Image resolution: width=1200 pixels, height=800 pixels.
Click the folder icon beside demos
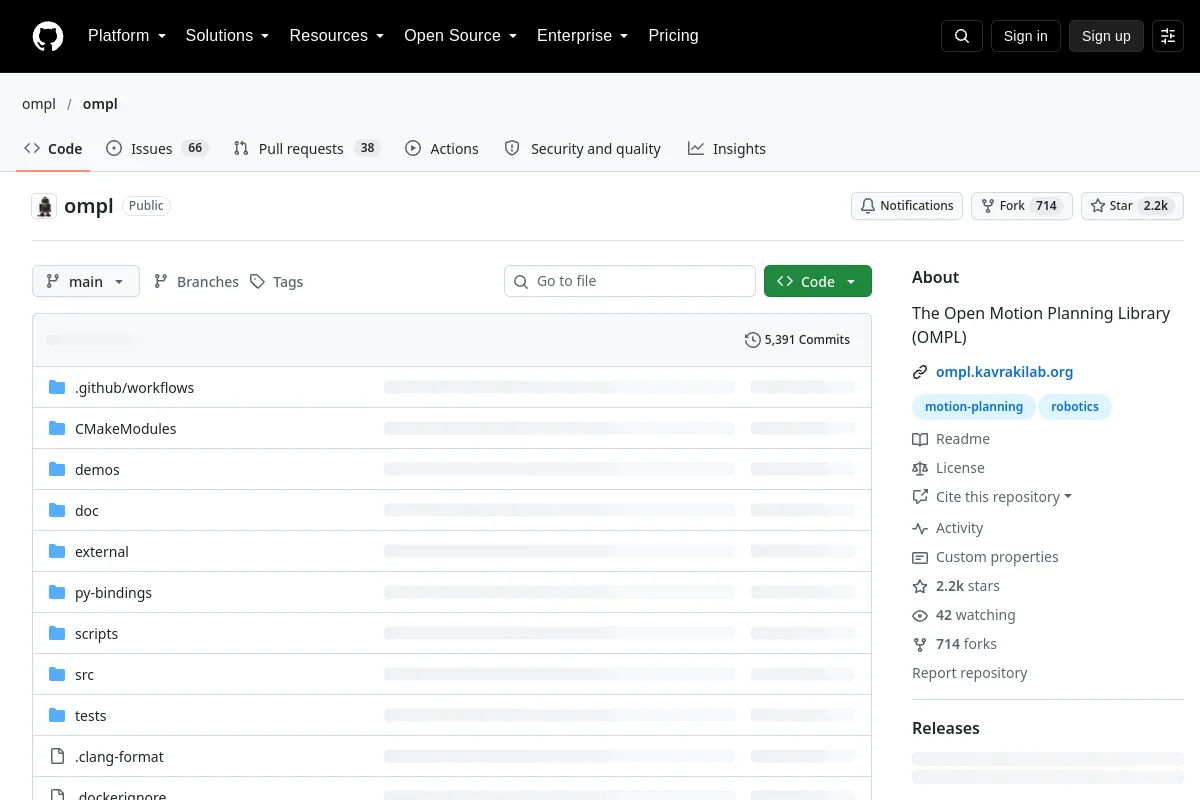(57, 469)
